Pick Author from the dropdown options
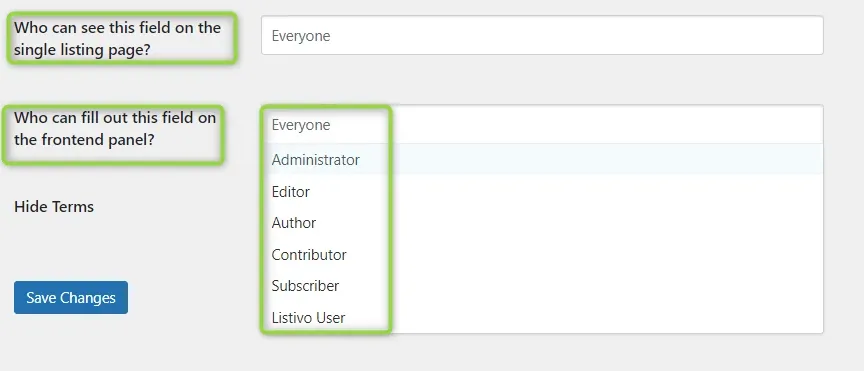This screenshot has width=864, height=371. pos(542,223)
